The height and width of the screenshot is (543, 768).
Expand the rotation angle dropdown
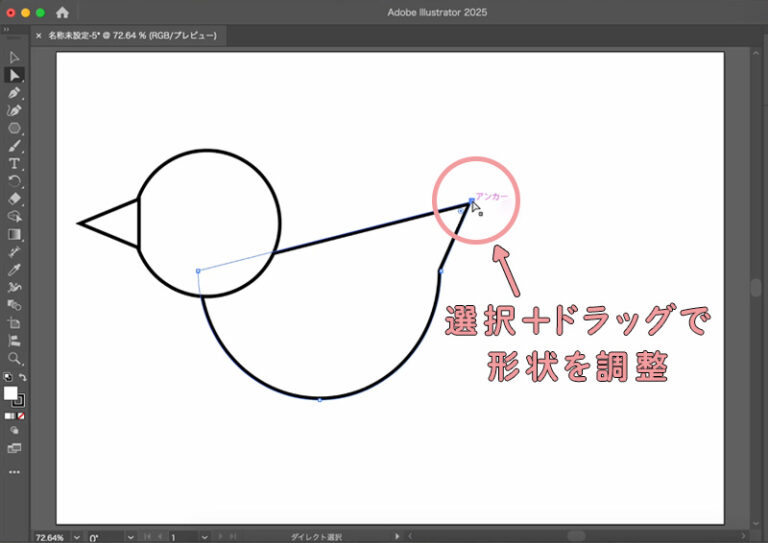click(130, 536)
